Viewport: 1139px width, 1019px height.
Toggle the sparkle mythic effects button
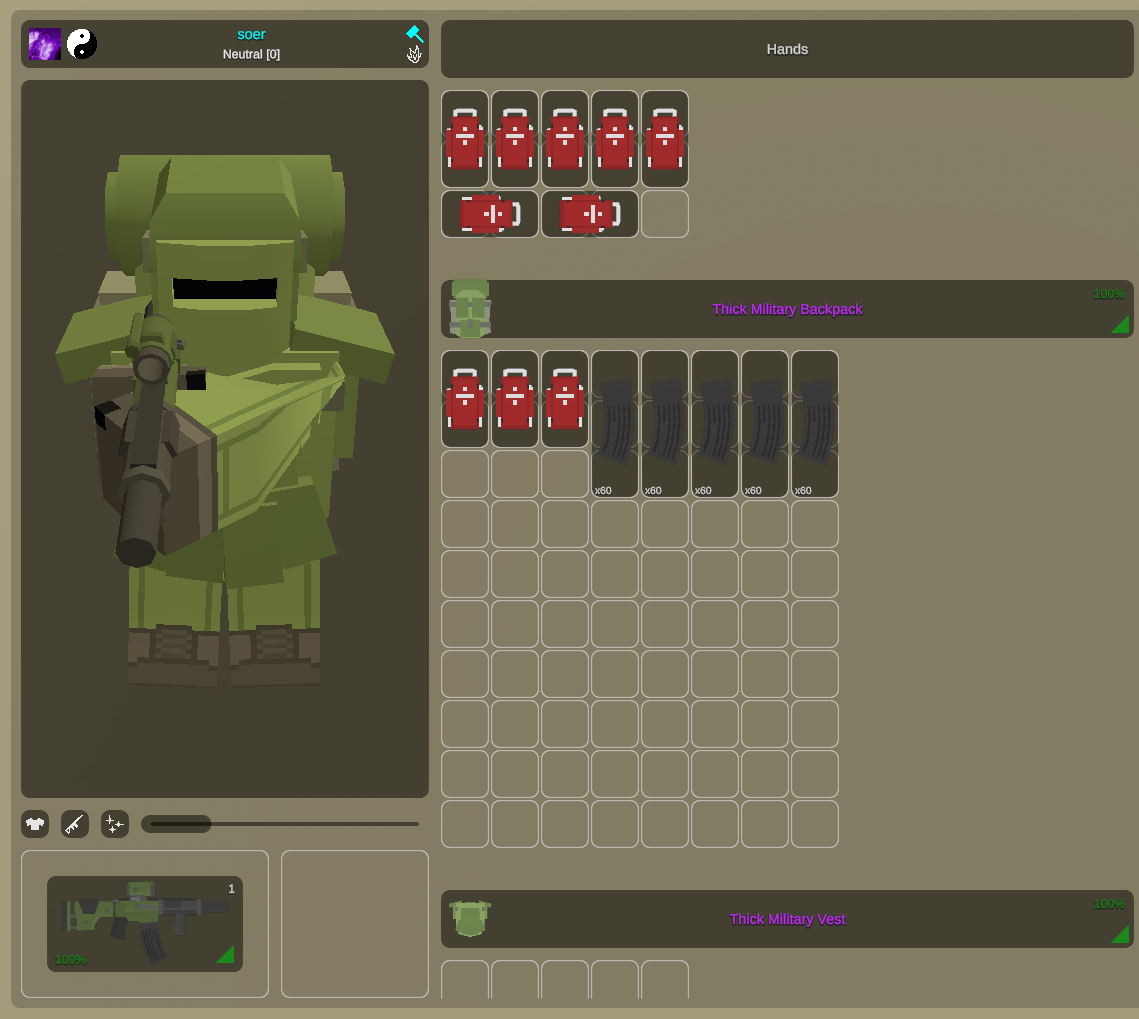click(x=115, y=824)
